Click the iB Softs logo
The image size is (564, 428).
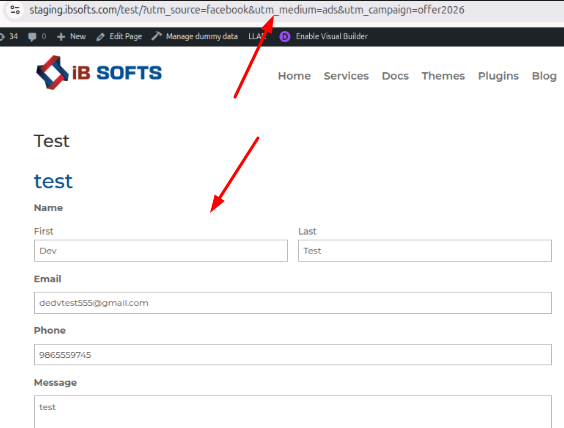pyautogui.click(x=99, y=72)
